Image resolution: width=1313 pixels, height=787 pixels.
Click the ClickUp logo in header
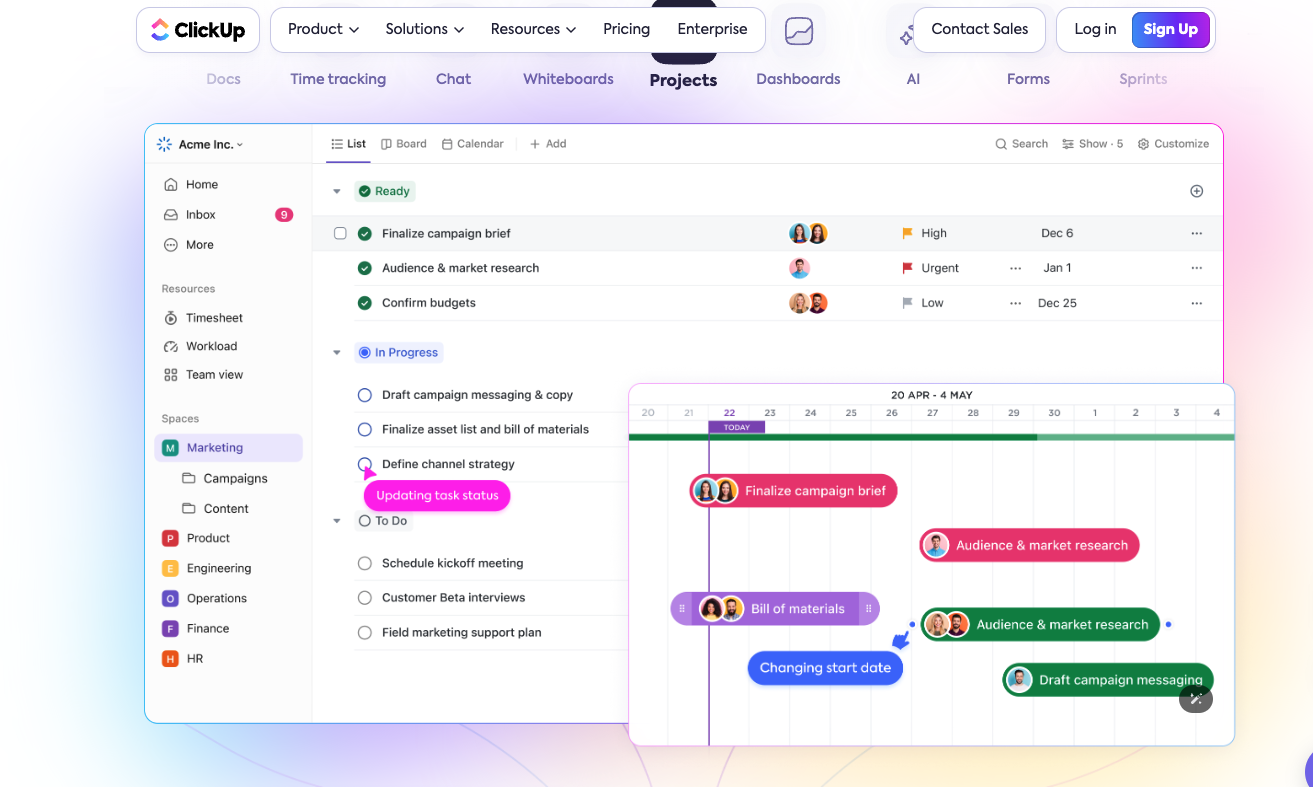pos(198,30)
